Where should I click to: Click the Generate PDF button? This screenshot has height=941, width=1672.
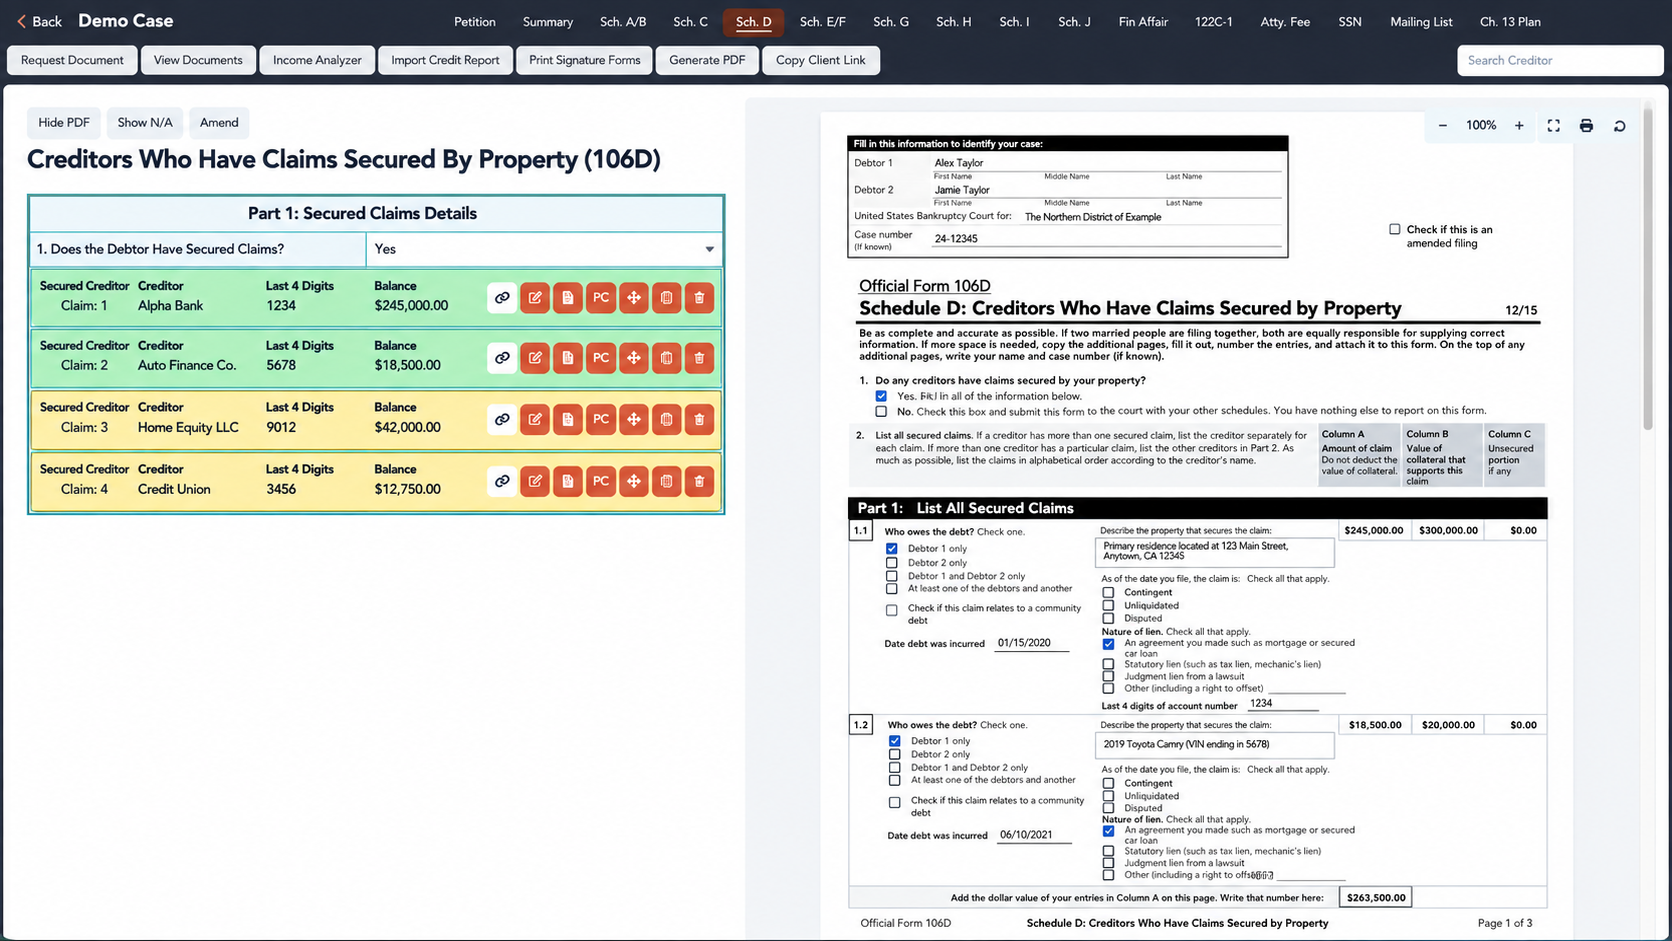(707, 60)
